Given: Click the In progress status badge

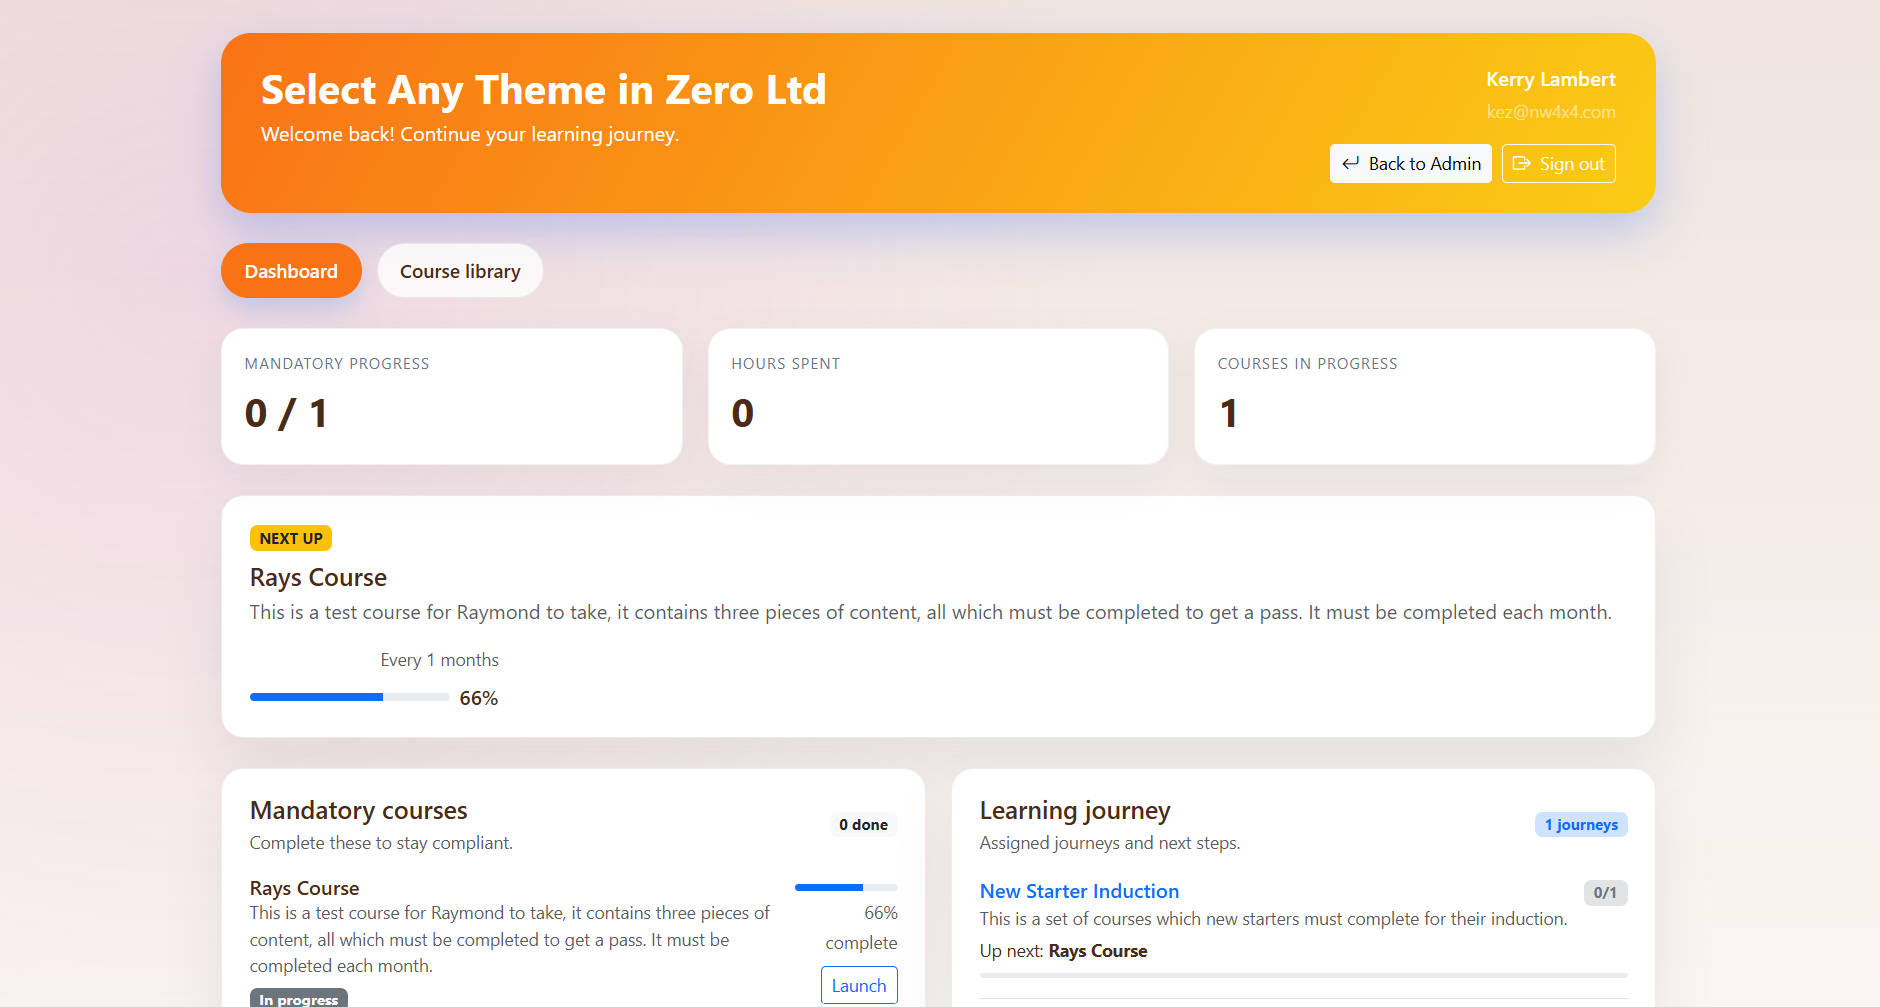Looking at the screenshot, I should [298, 999].
